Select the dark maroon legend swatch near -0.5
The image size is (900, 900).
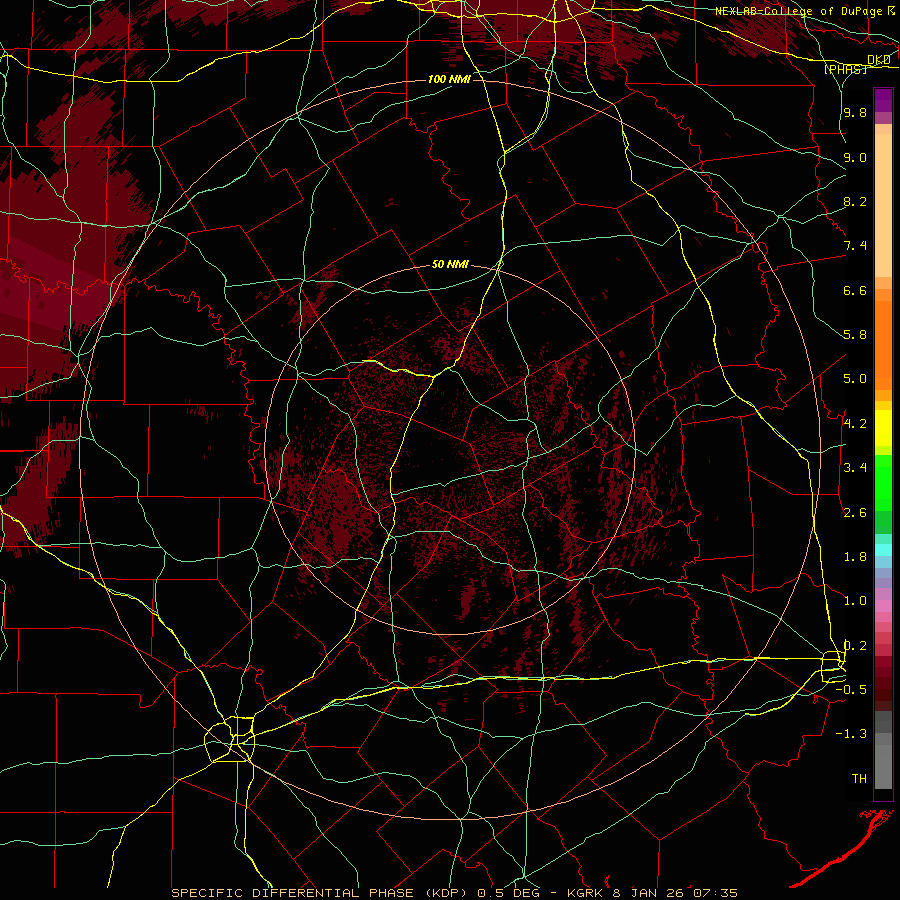point(883,693)
